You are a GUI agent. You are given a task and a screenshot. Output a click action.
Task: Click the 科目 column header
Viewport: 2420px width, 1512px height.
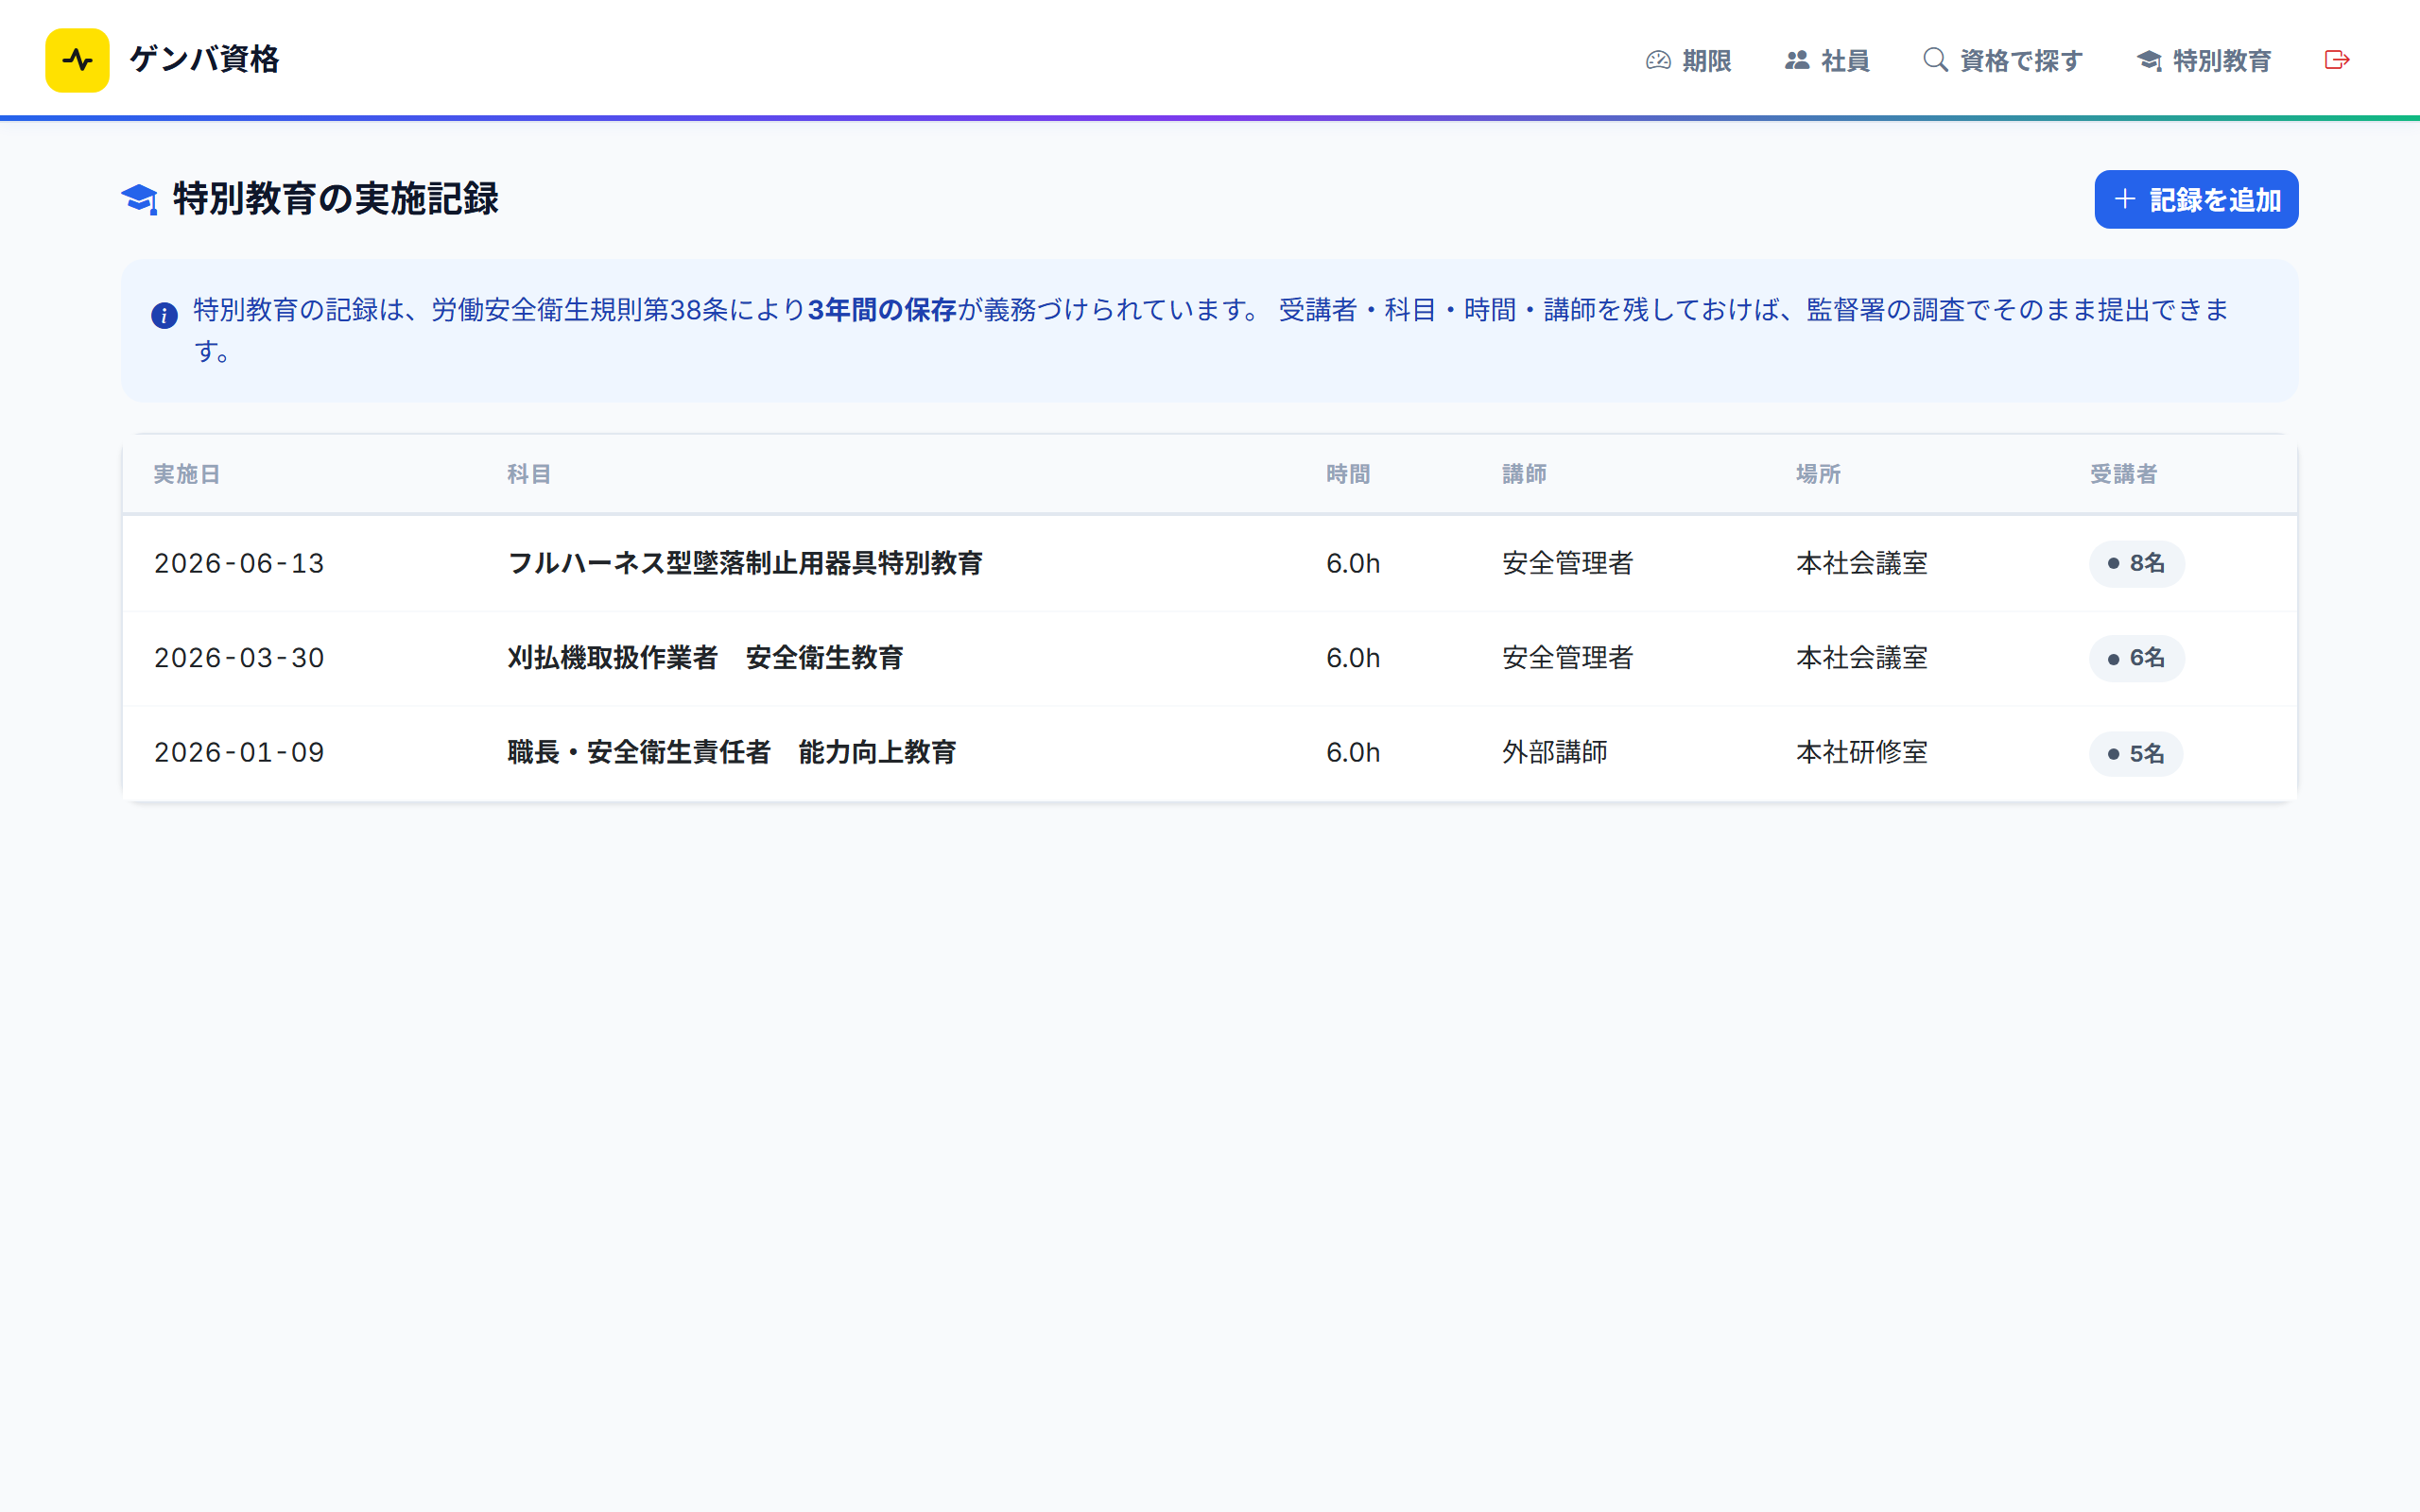529,474
